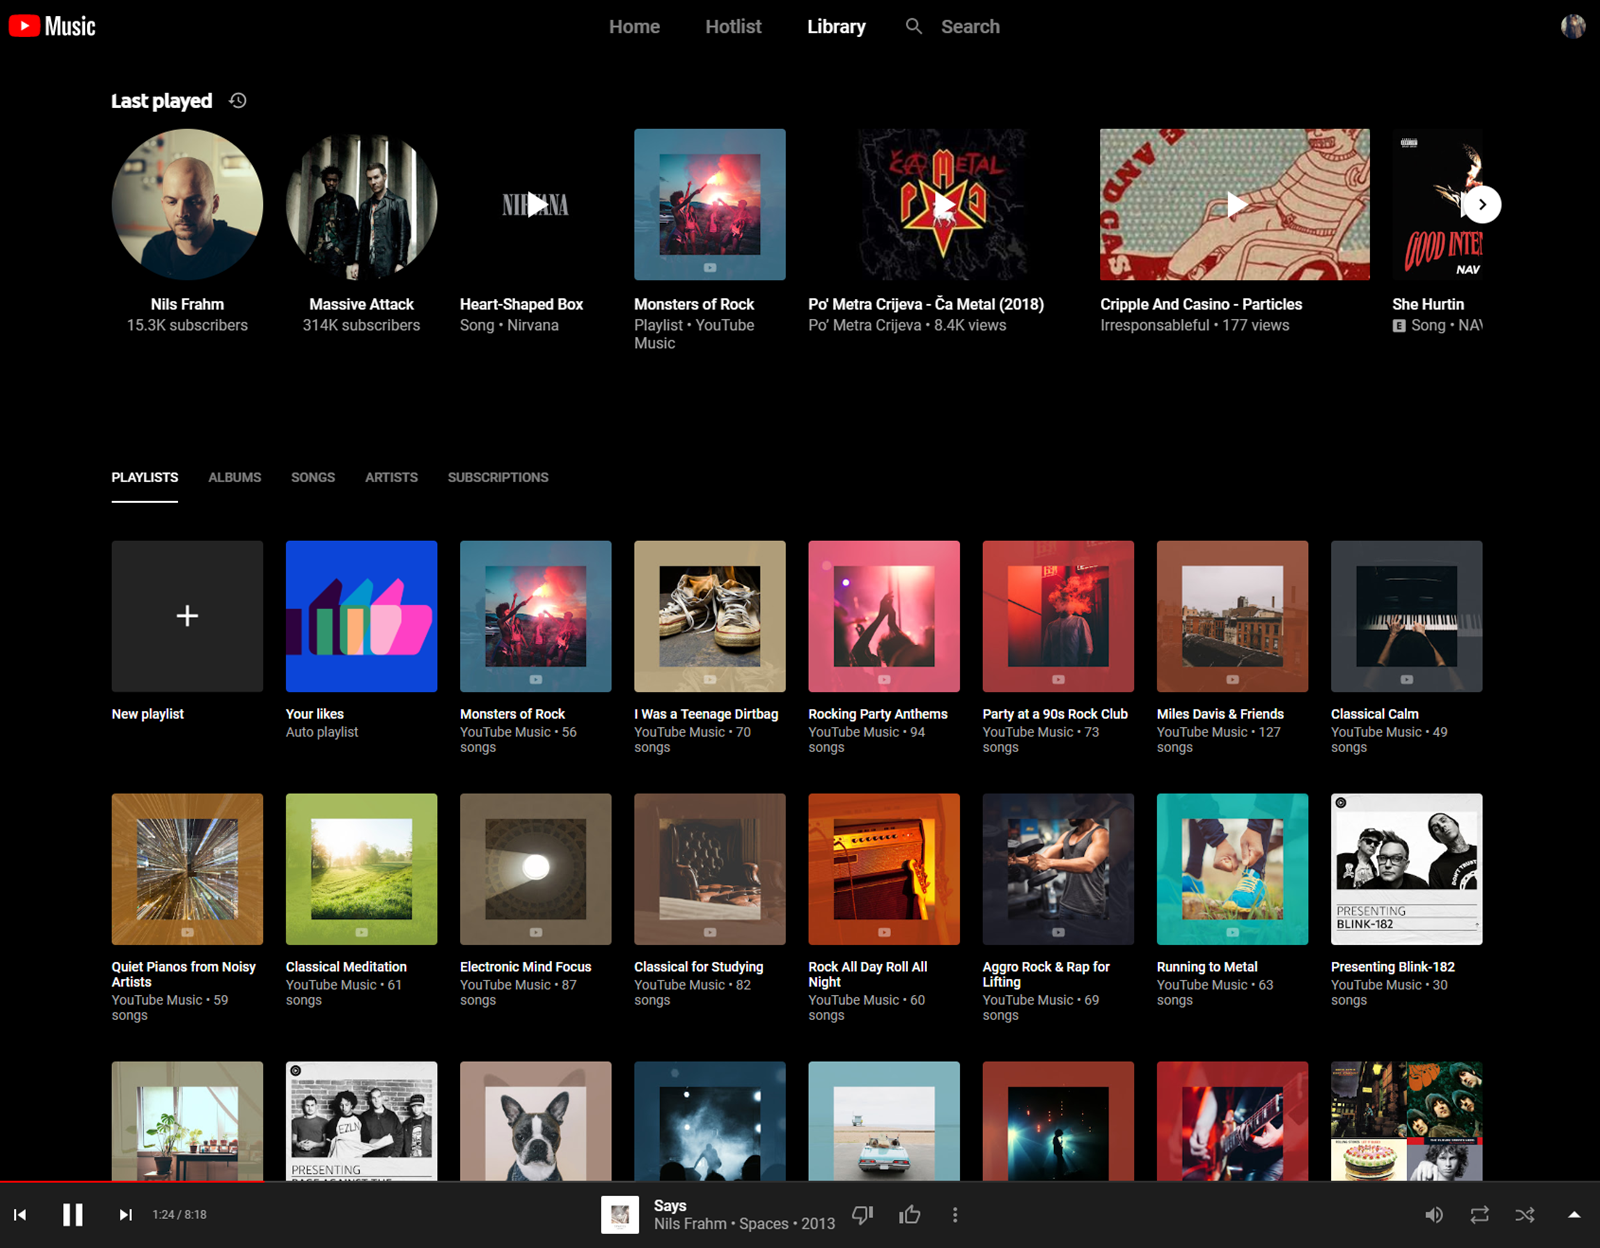The width and height of the screenshot is (1600, 1248).
Task: Click the plus New playlist tile
Action: [x=187, y=616]
